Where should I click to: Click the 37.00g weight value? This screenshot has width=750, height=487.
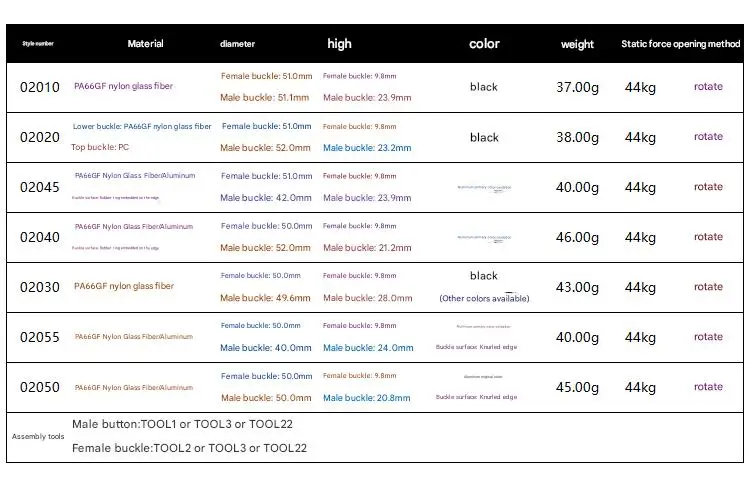click(577, 87)
